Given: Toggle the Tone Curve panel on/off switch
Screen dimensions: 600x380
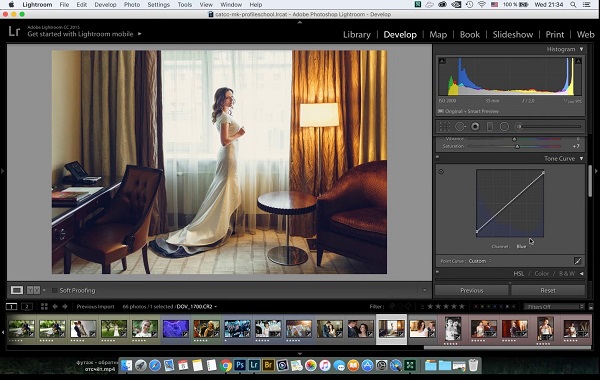Looking at the screenshot, I should [438, 157].
